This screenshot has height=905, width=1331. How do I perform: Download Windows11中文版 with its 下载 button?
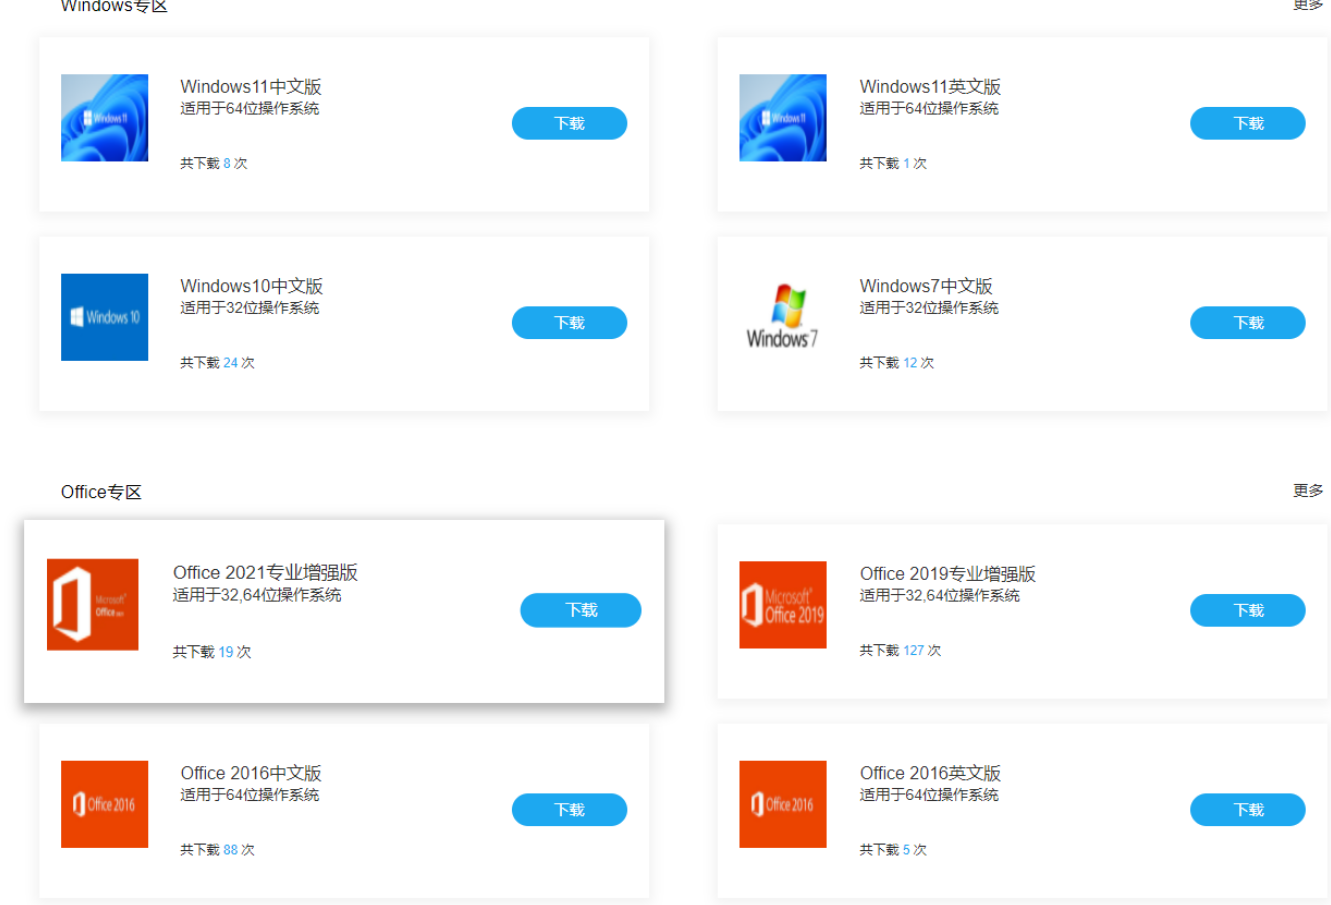pos(570,123)
